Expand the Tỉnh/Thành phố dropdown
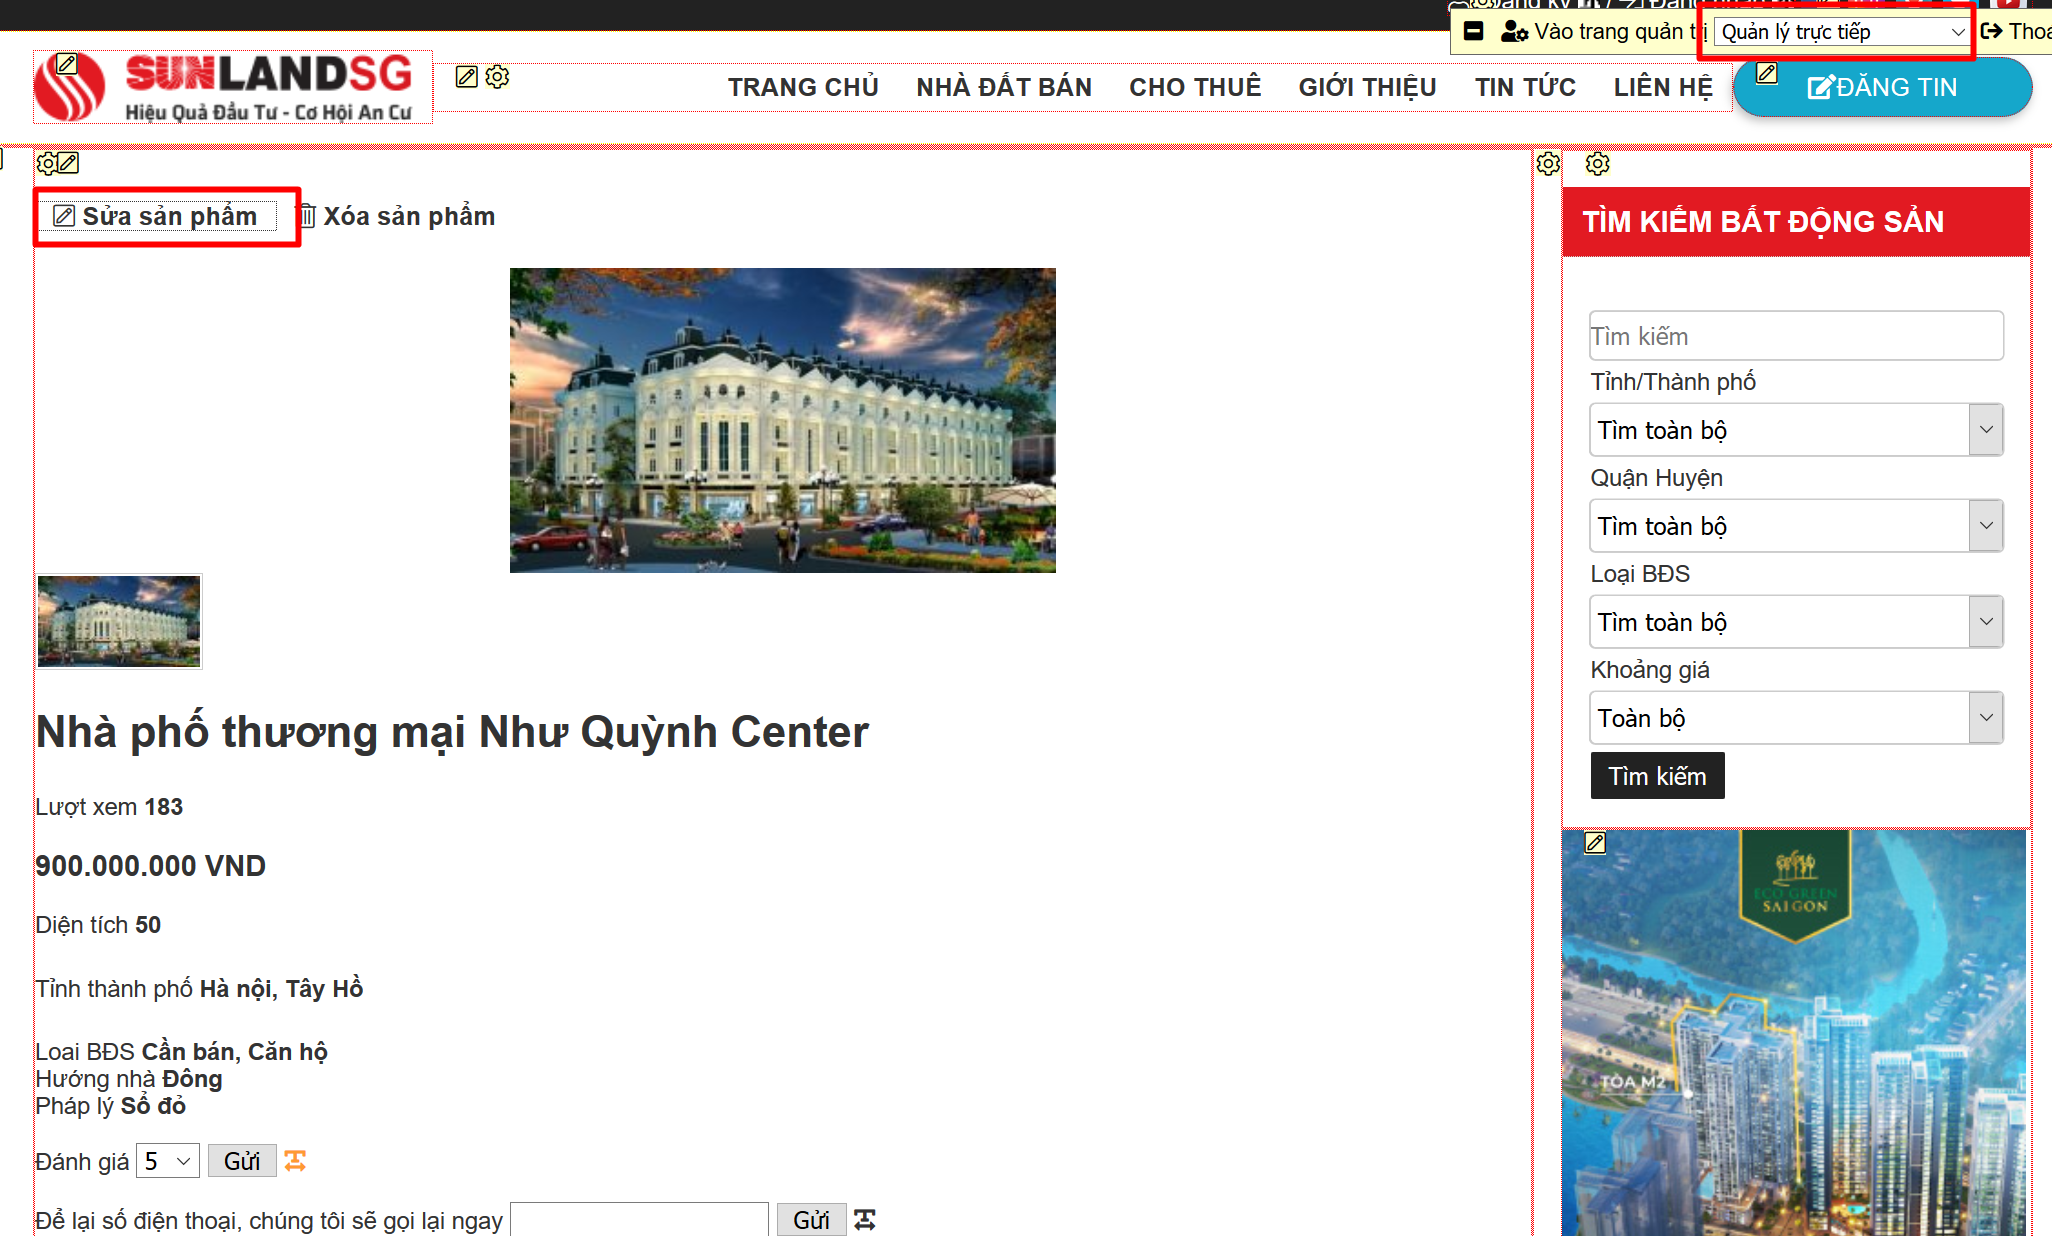 coord(1796,430)
